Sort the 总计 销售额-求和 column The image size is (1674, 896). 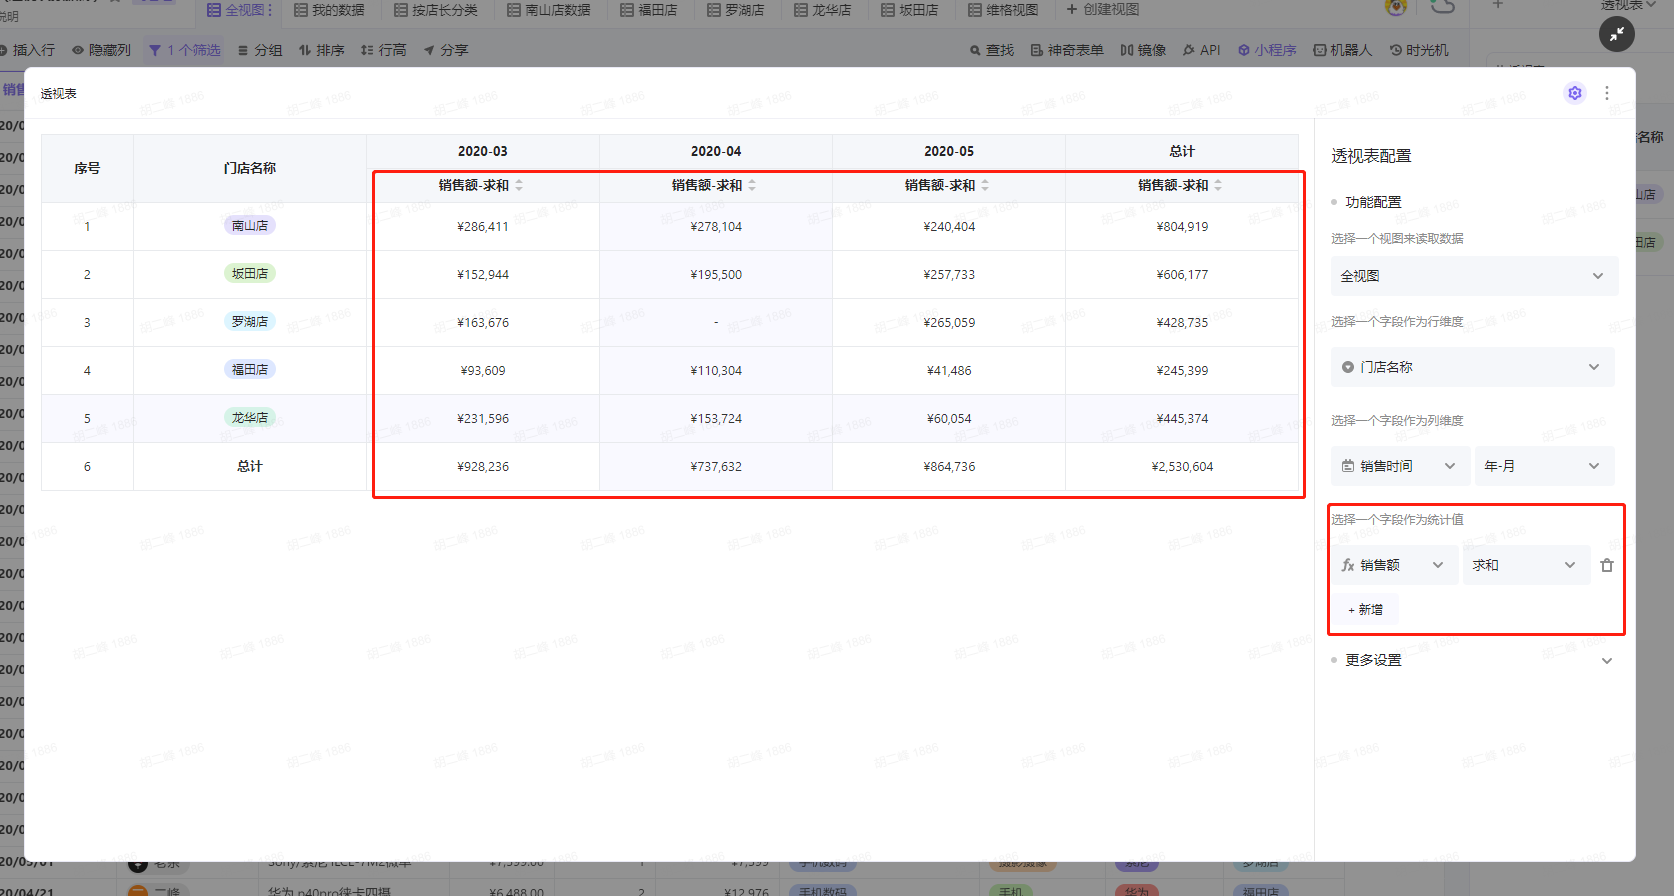pos(1218,186)
